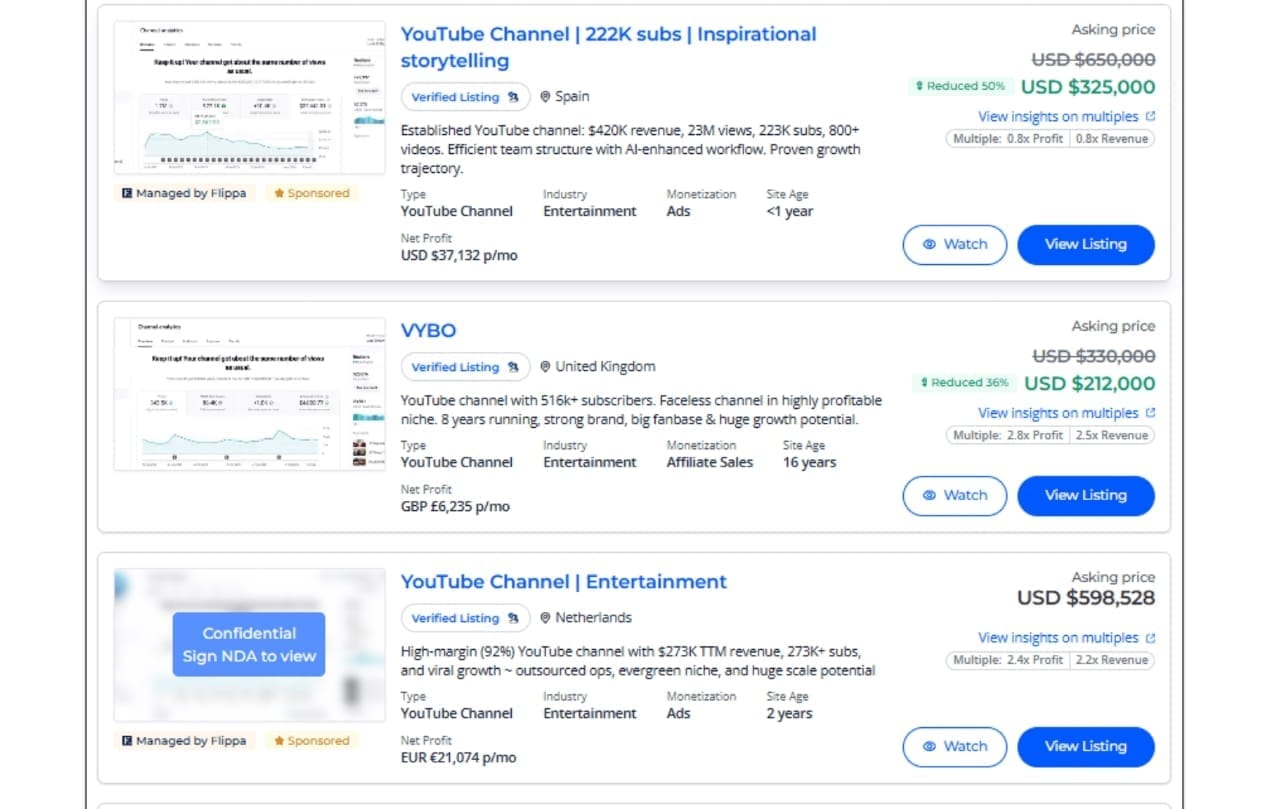View insights on multiples for USD $212,000 listing
The width and height of the screenshot is (1282, 809).
[x=1058, y=413]
